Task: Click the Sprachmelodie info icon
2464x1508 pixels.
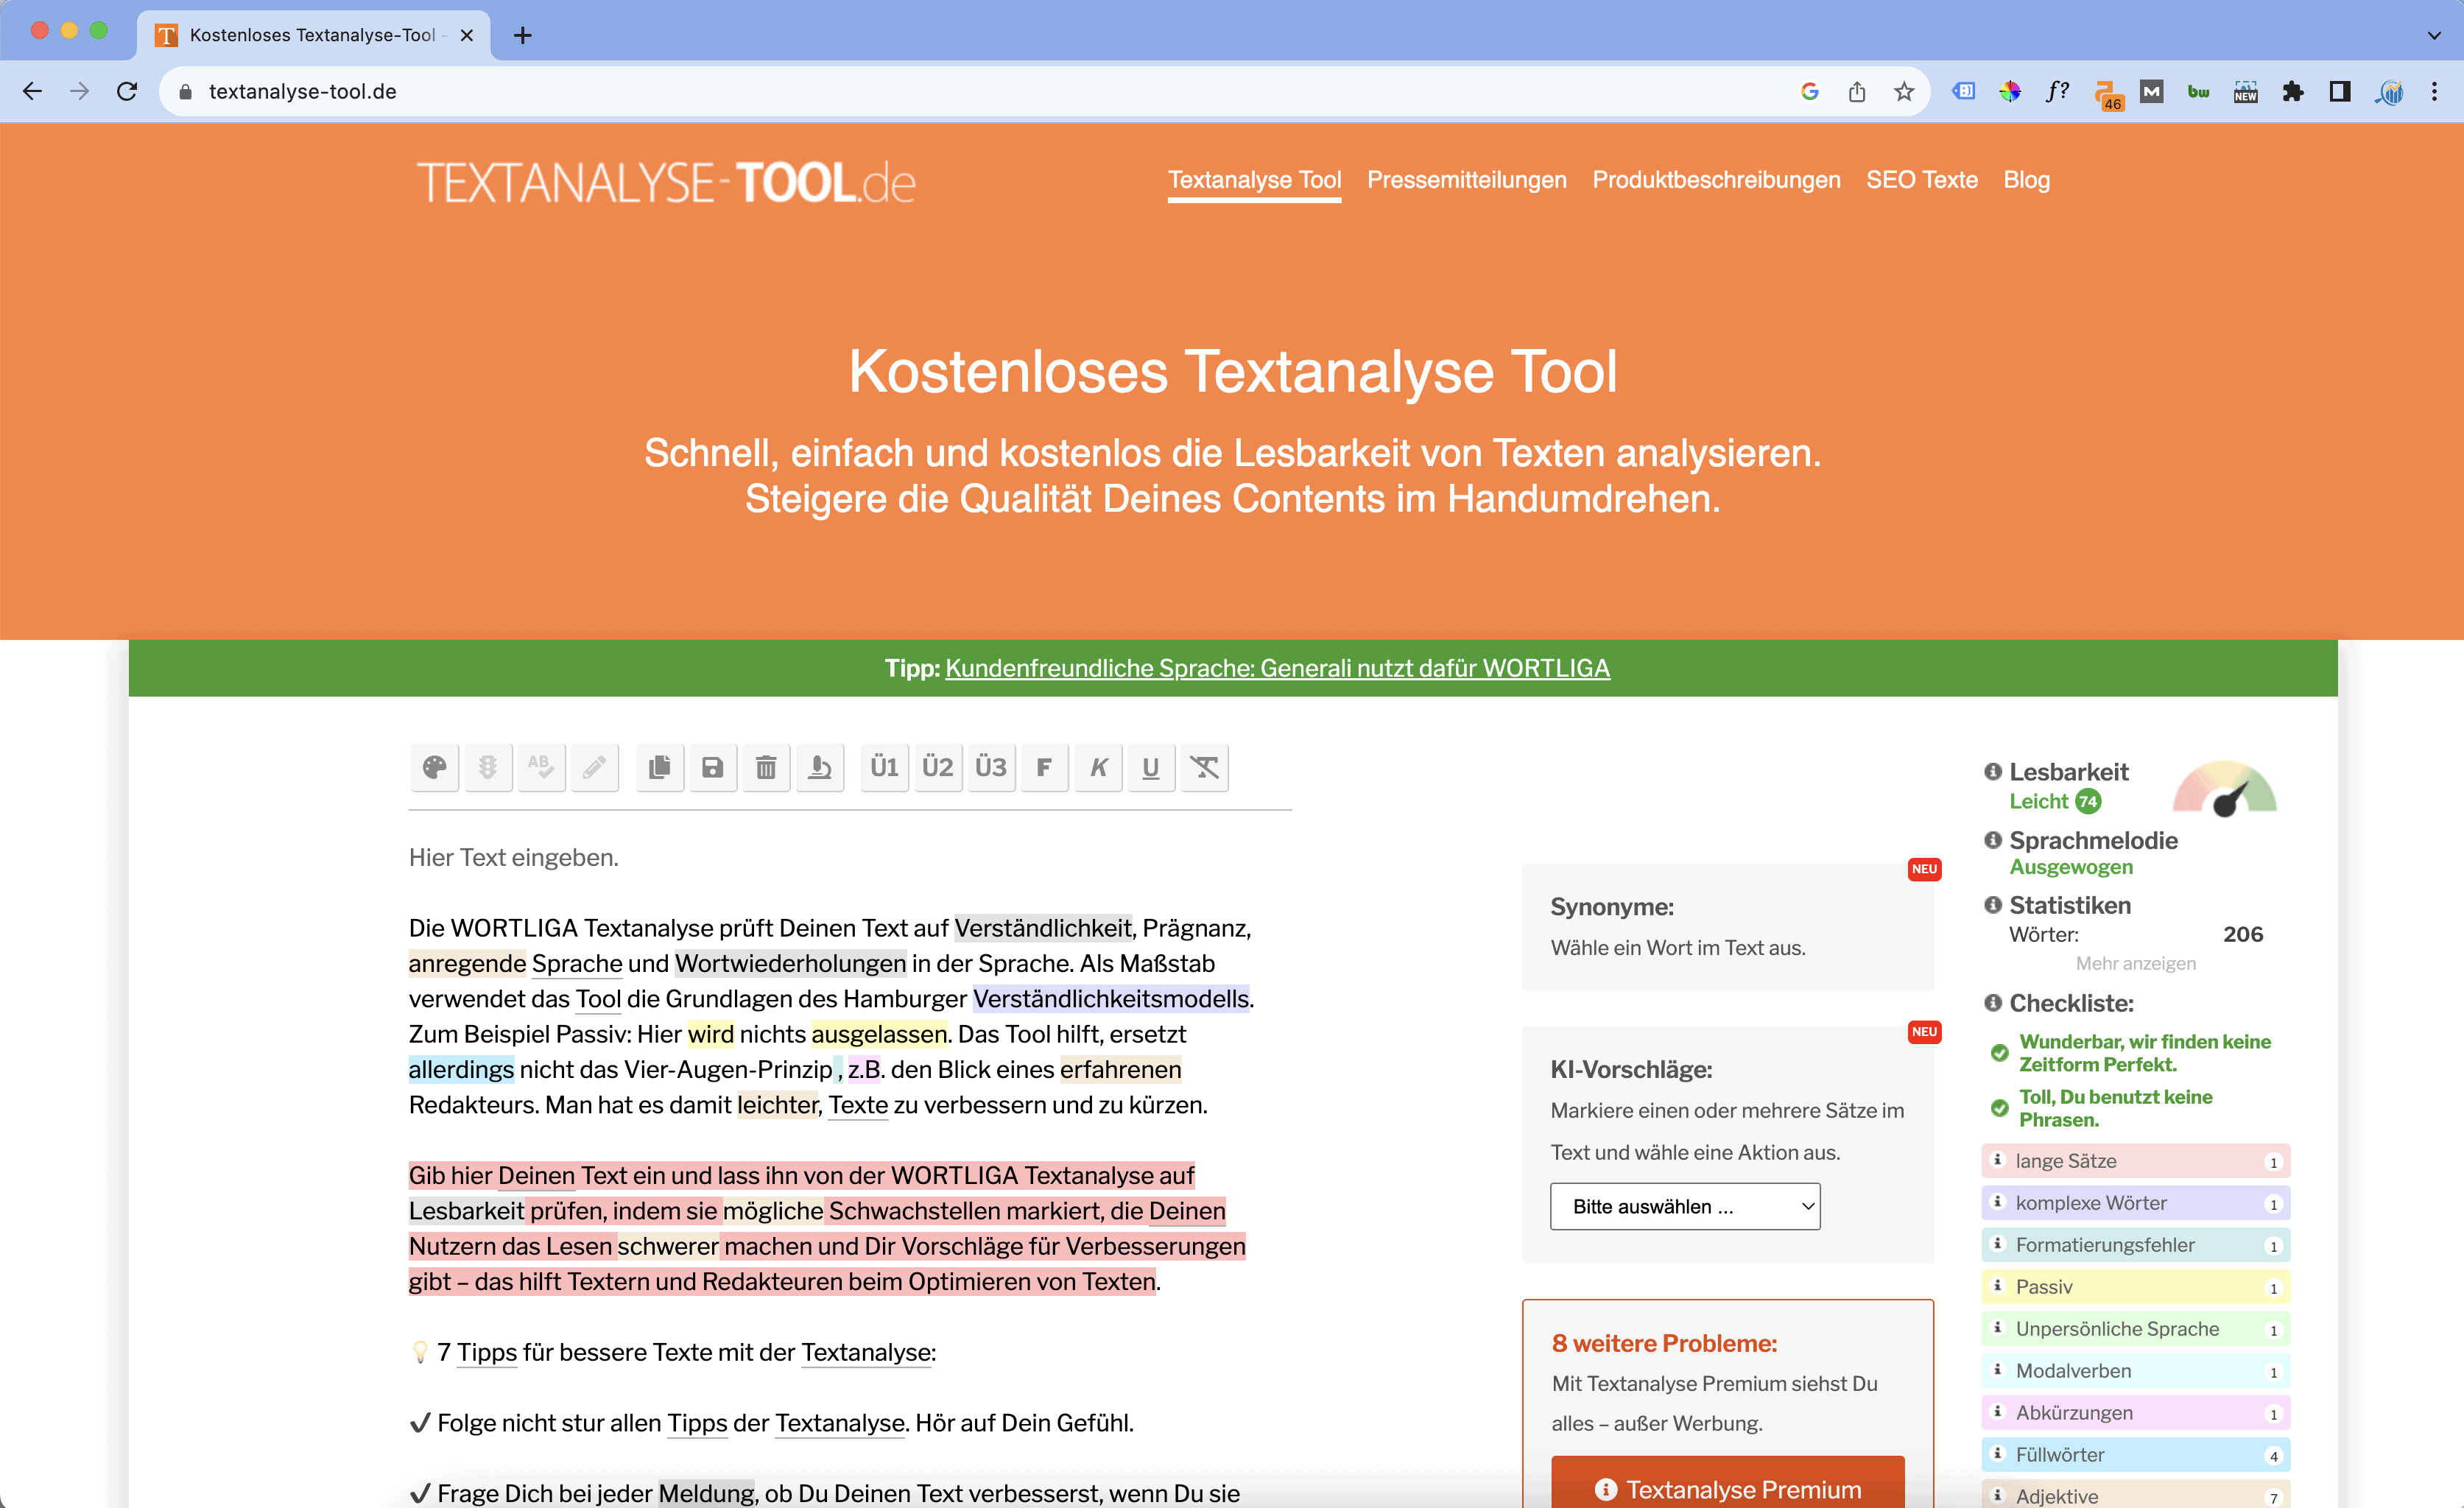Action: [x=1993, y=840]
